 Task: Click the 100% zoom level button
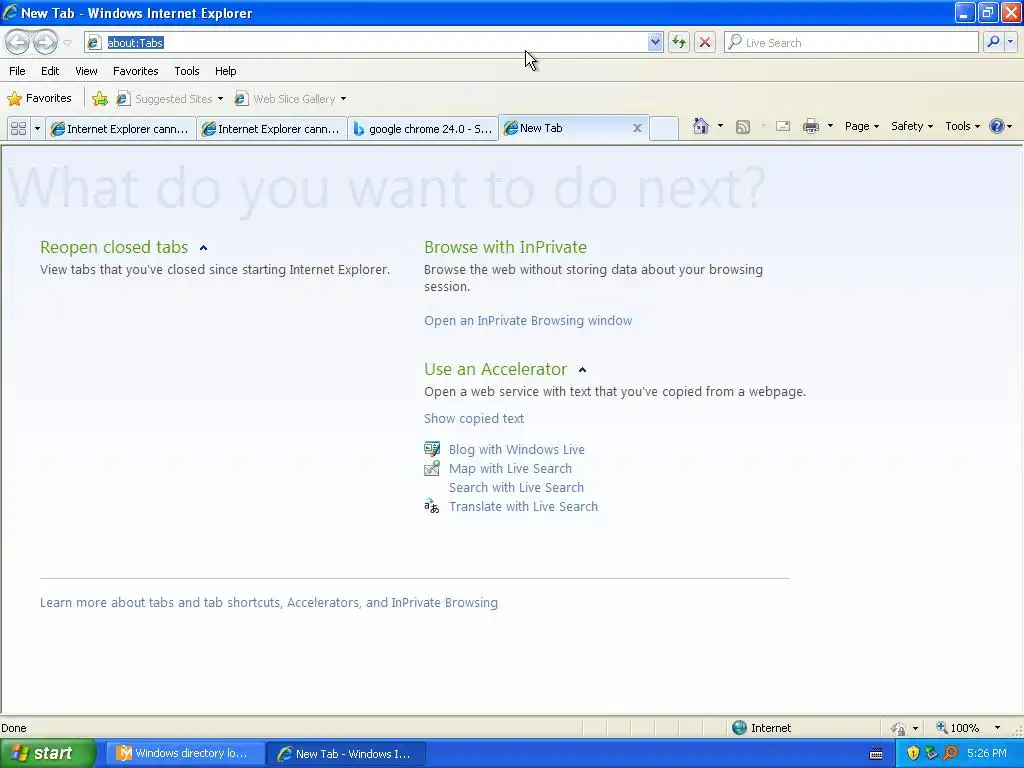(x=957, y=728)
